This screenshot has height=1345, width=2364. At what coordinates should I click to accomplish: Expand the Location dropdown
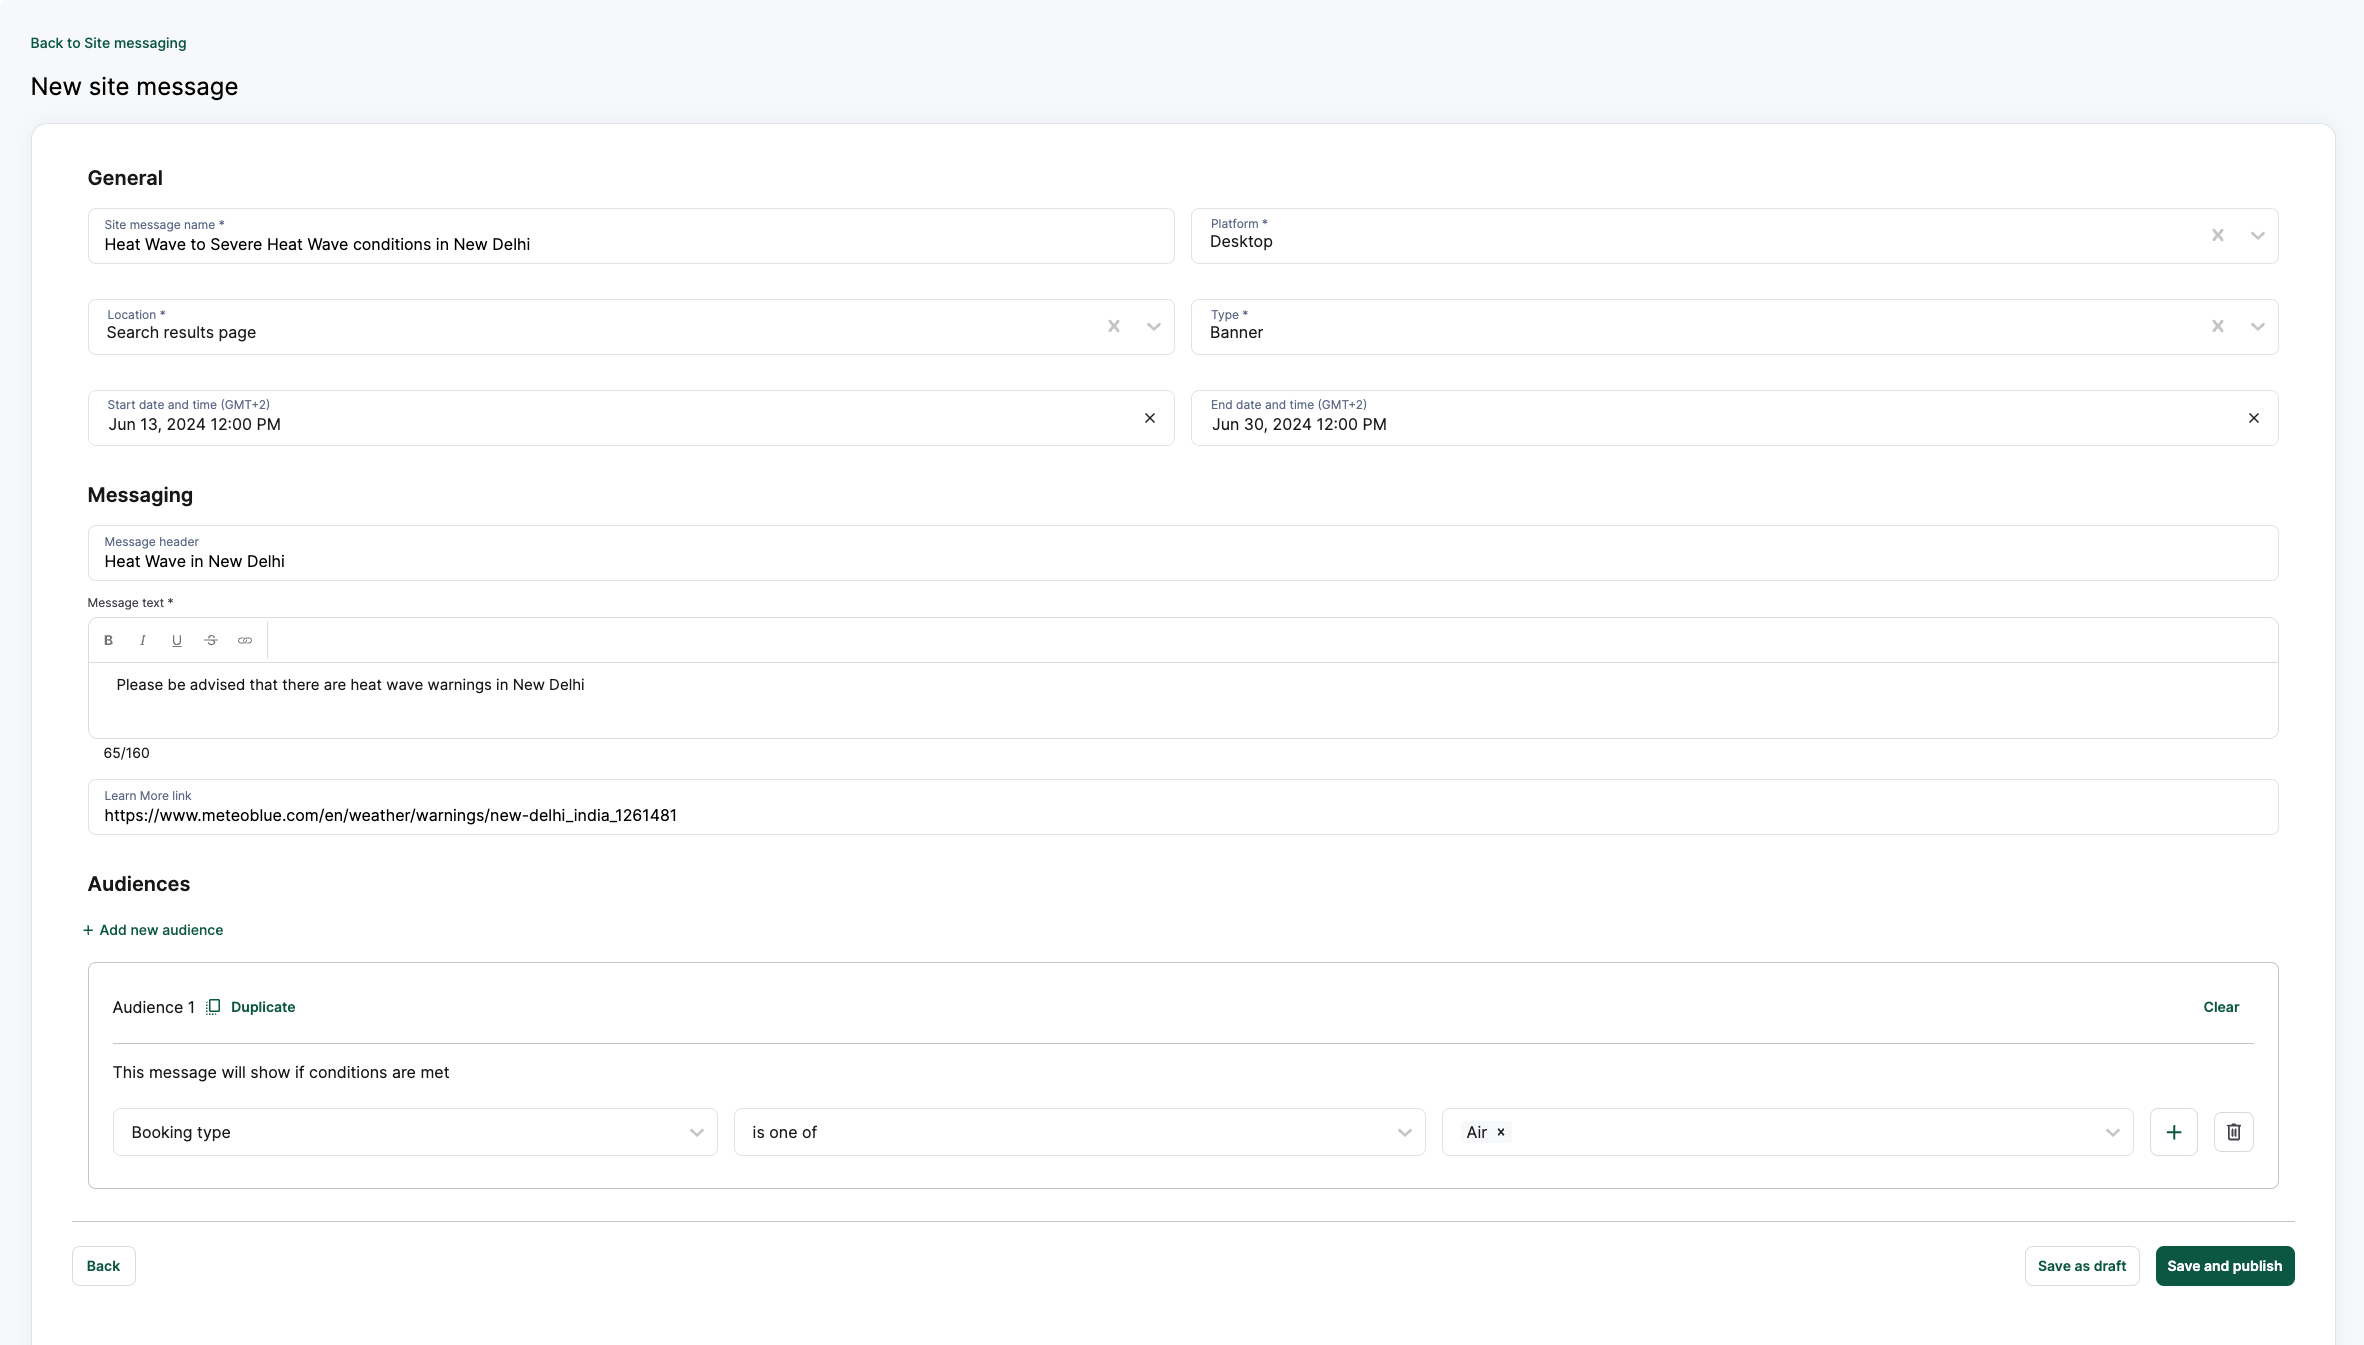pyautogui.click(x=1154, y=327)
